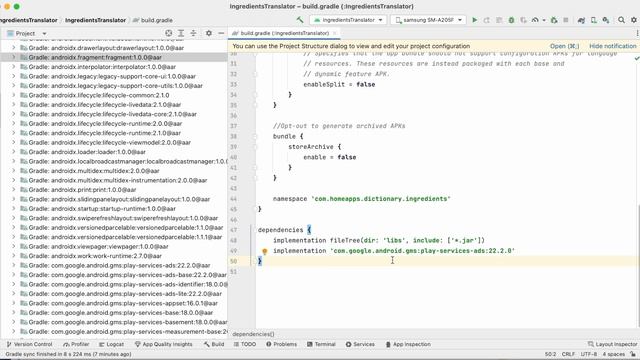Select Gradle: androidx.multidex:multidex:2.0.0@aar row
Screen dimensions: 640x360
point(114,171)
